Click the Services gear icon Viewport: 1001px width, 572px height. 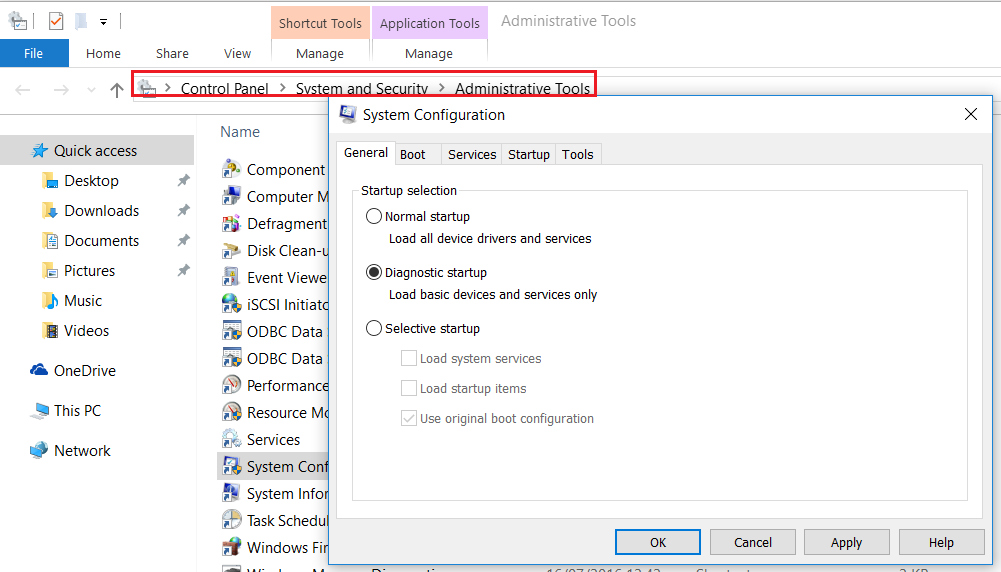pos(231,439)
